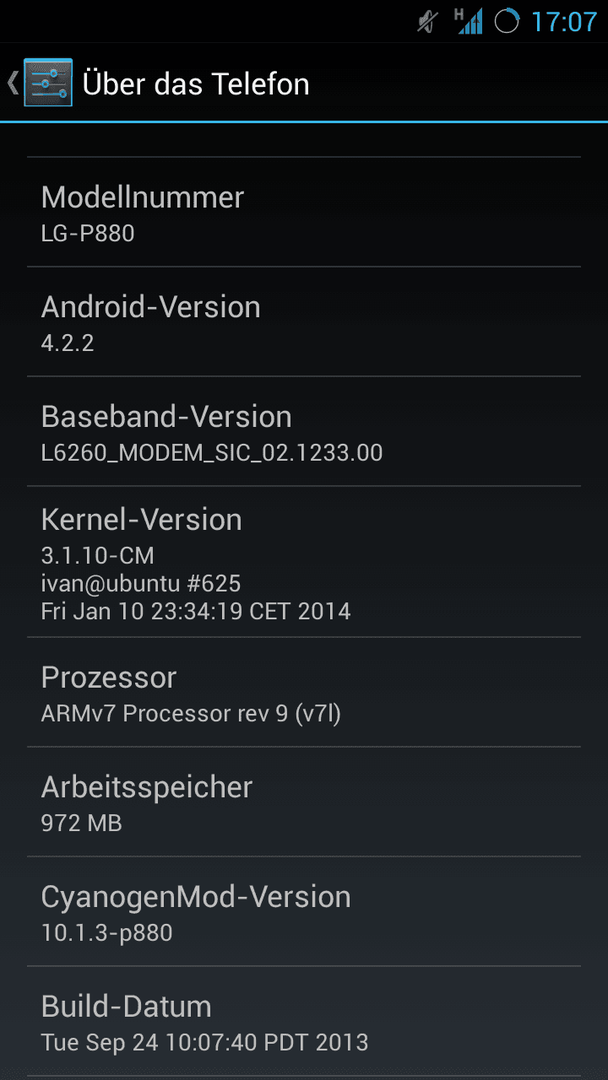Tap the Fri Jan 10 kernel date line
This screenshot has height=1080, width=608.
[x=196, y=611]
